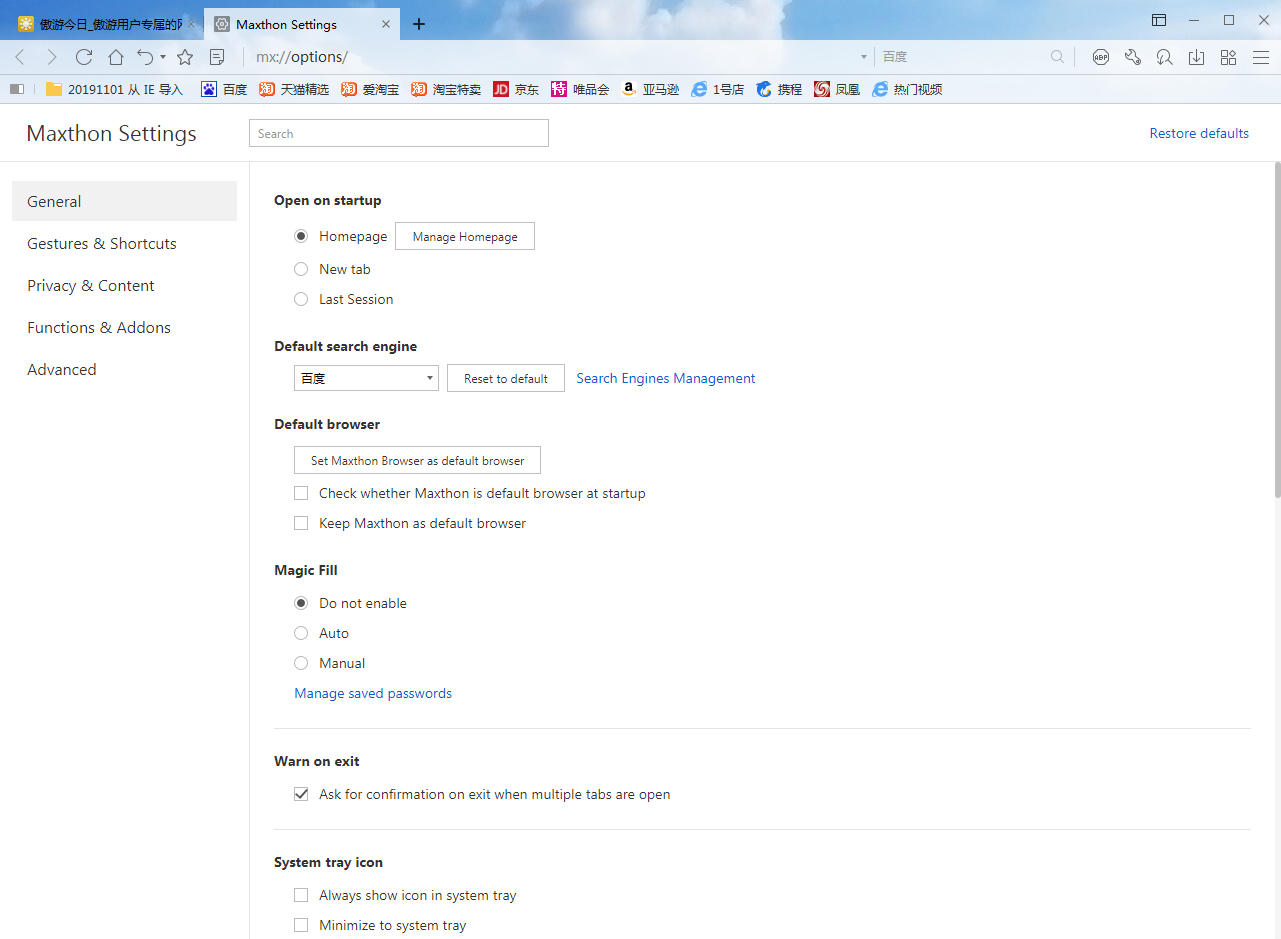
Task: Open the 天猫精选 bookmark
Action: coord(294,89)
